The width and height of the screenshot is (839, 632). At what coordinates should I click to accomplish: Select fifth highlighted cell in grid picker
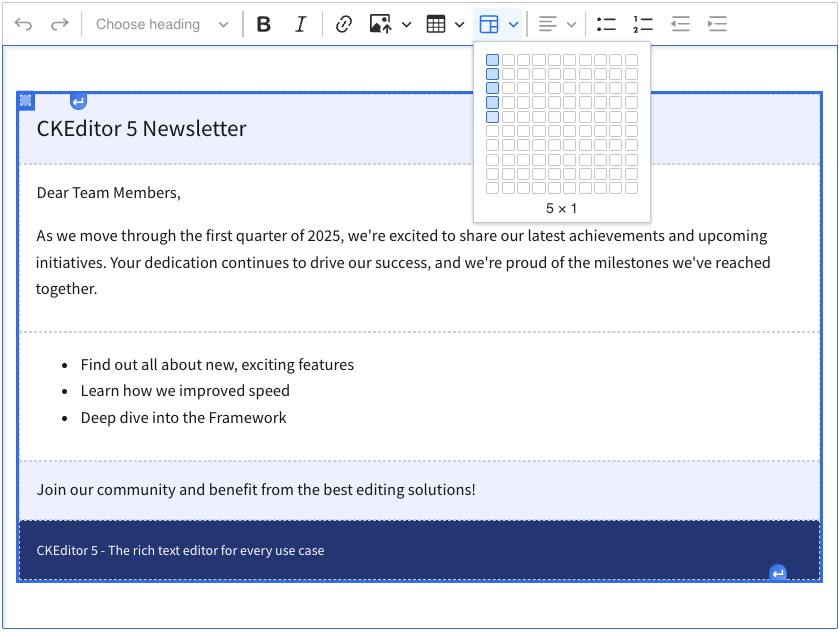[x=492, y=117]
